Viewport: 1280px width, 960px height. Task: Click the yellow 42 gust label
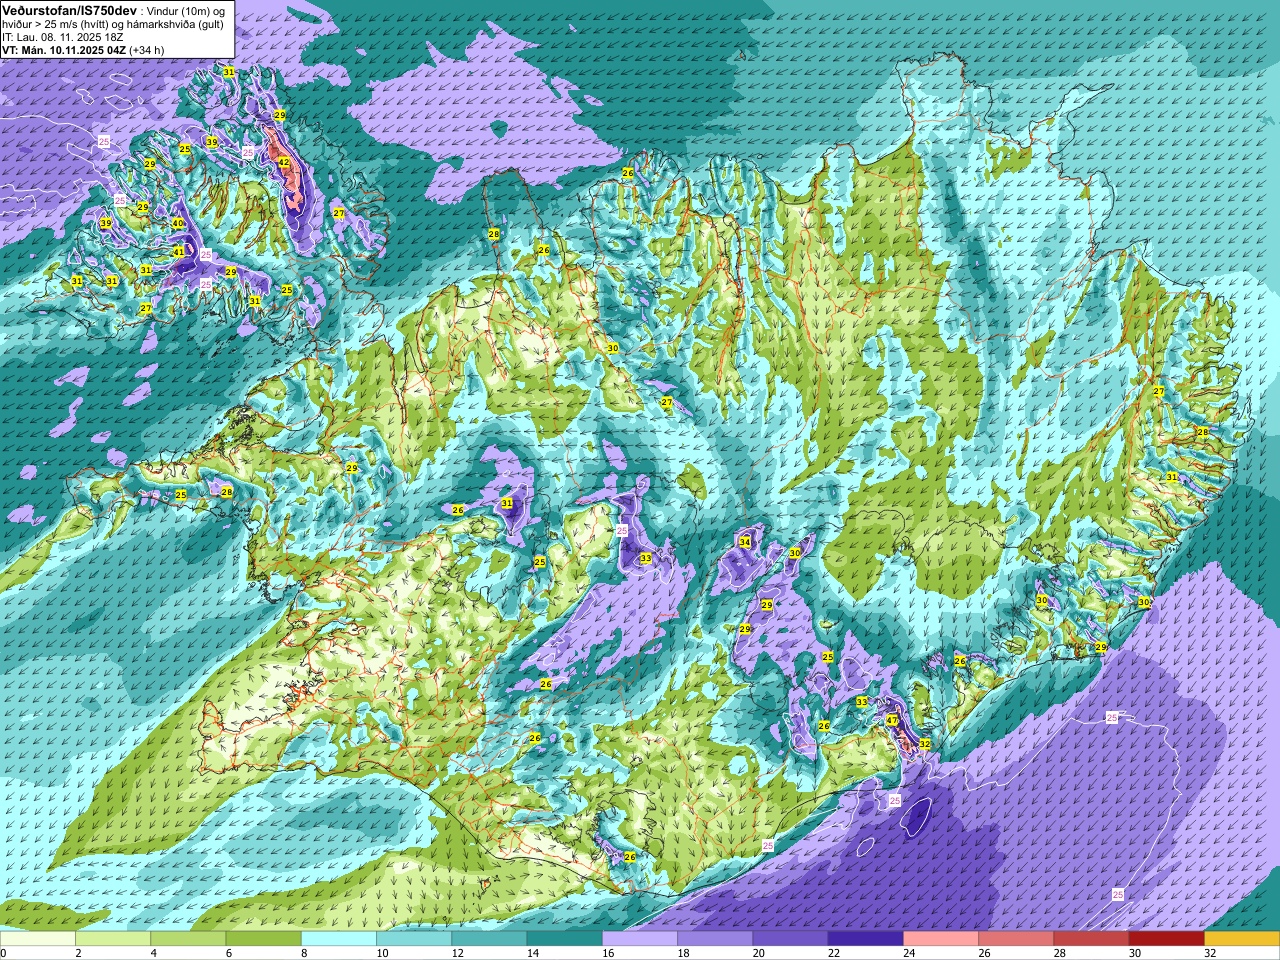tap(284, 162)
